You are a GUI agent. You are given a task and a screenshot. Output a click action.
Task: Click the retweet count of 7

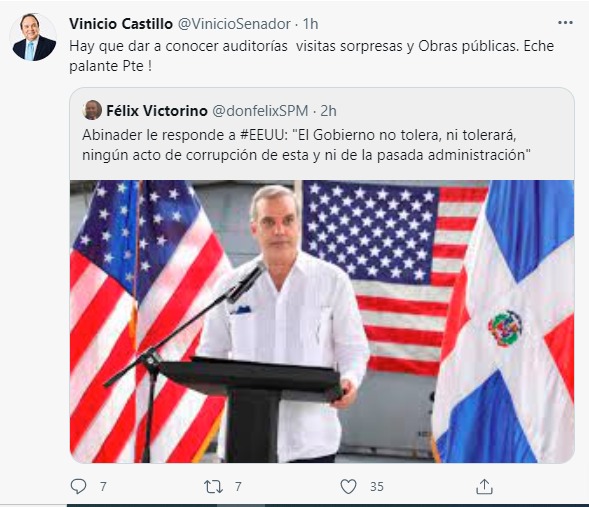pyautogui.click(x=238, y=487)
